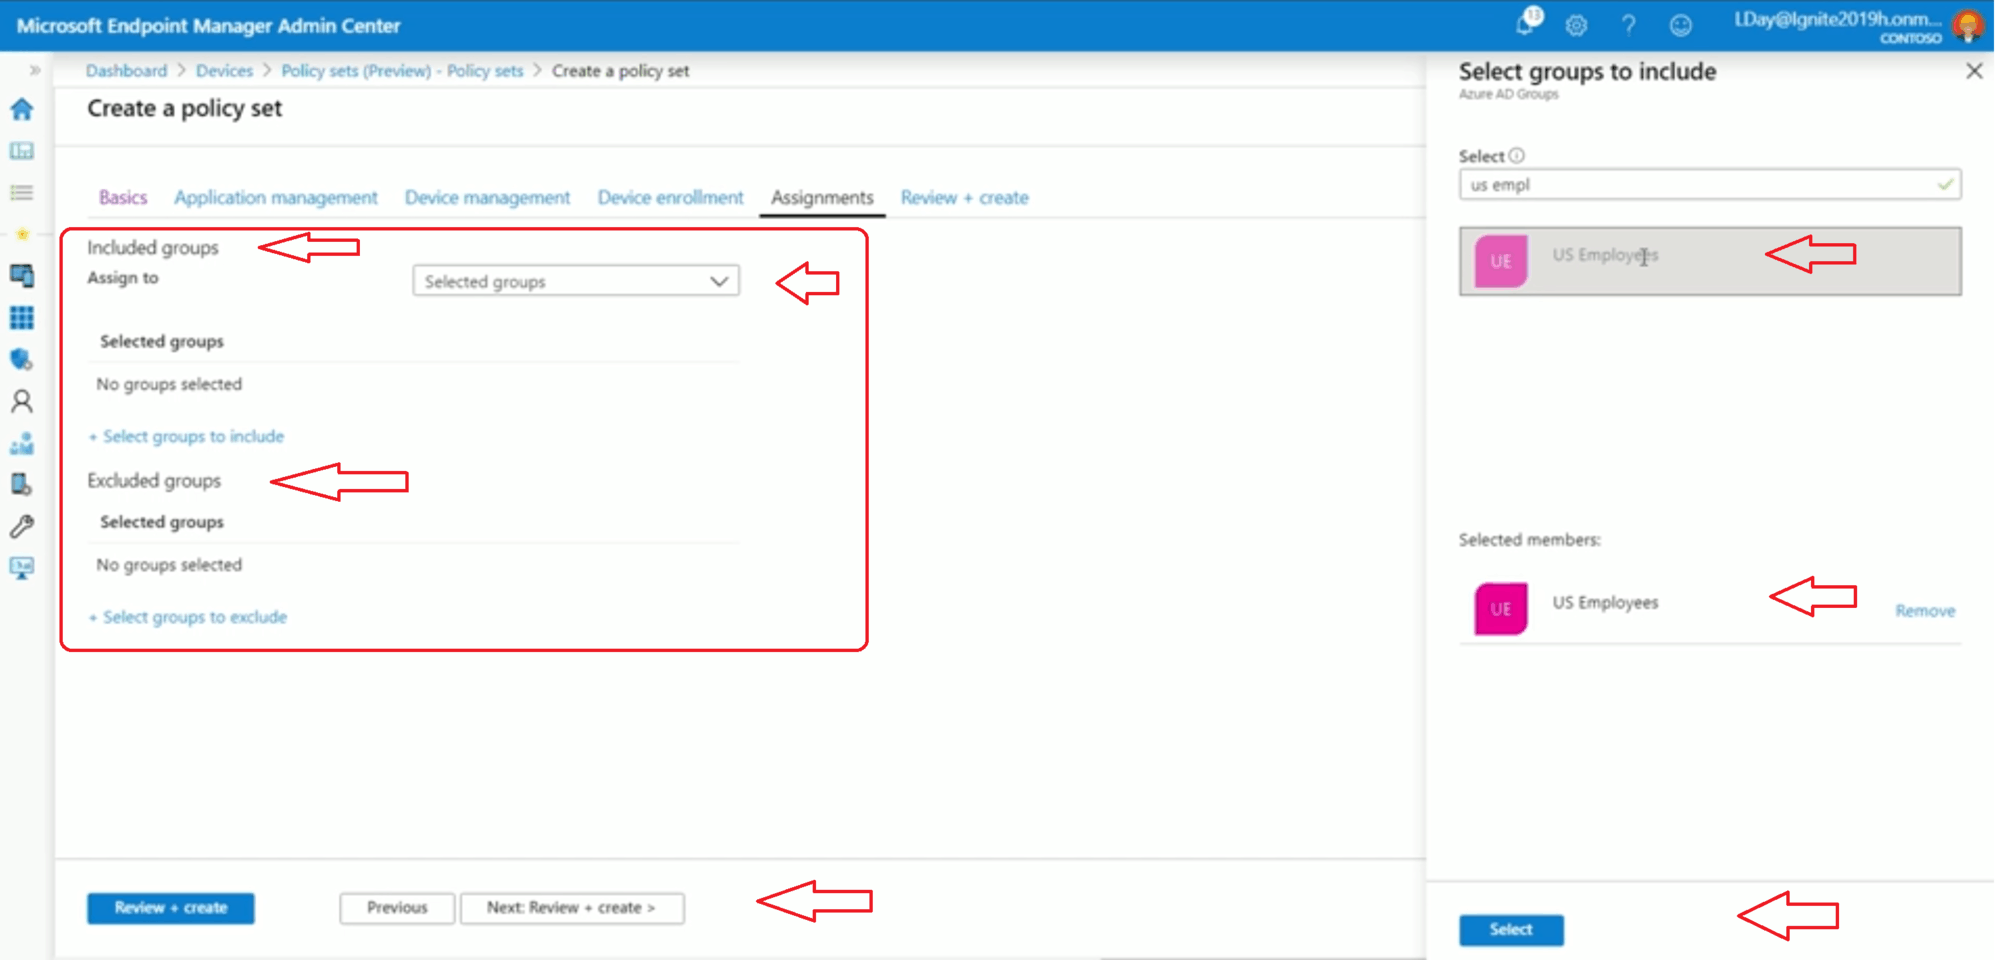The height and width of the screenshot is (960, 2000).
Task: Open Endpoint security shield icon
Action: pyautogui.click(x=21, y=359)
